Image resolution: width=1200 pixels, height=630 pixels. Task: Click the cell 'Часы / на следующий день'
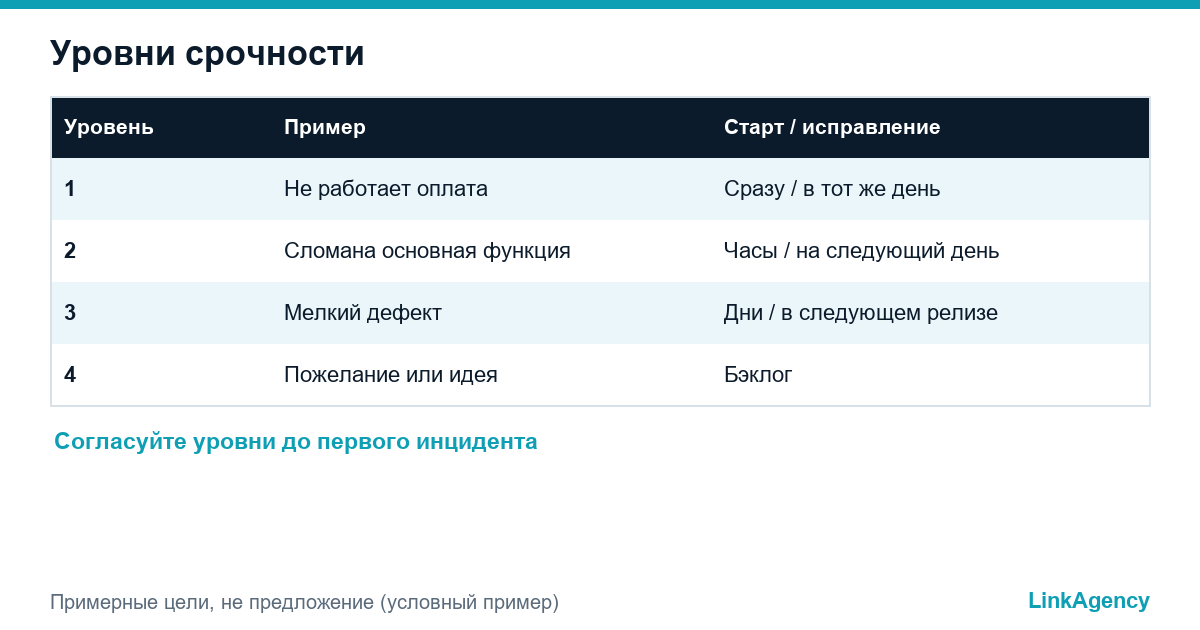pos(862,251)
